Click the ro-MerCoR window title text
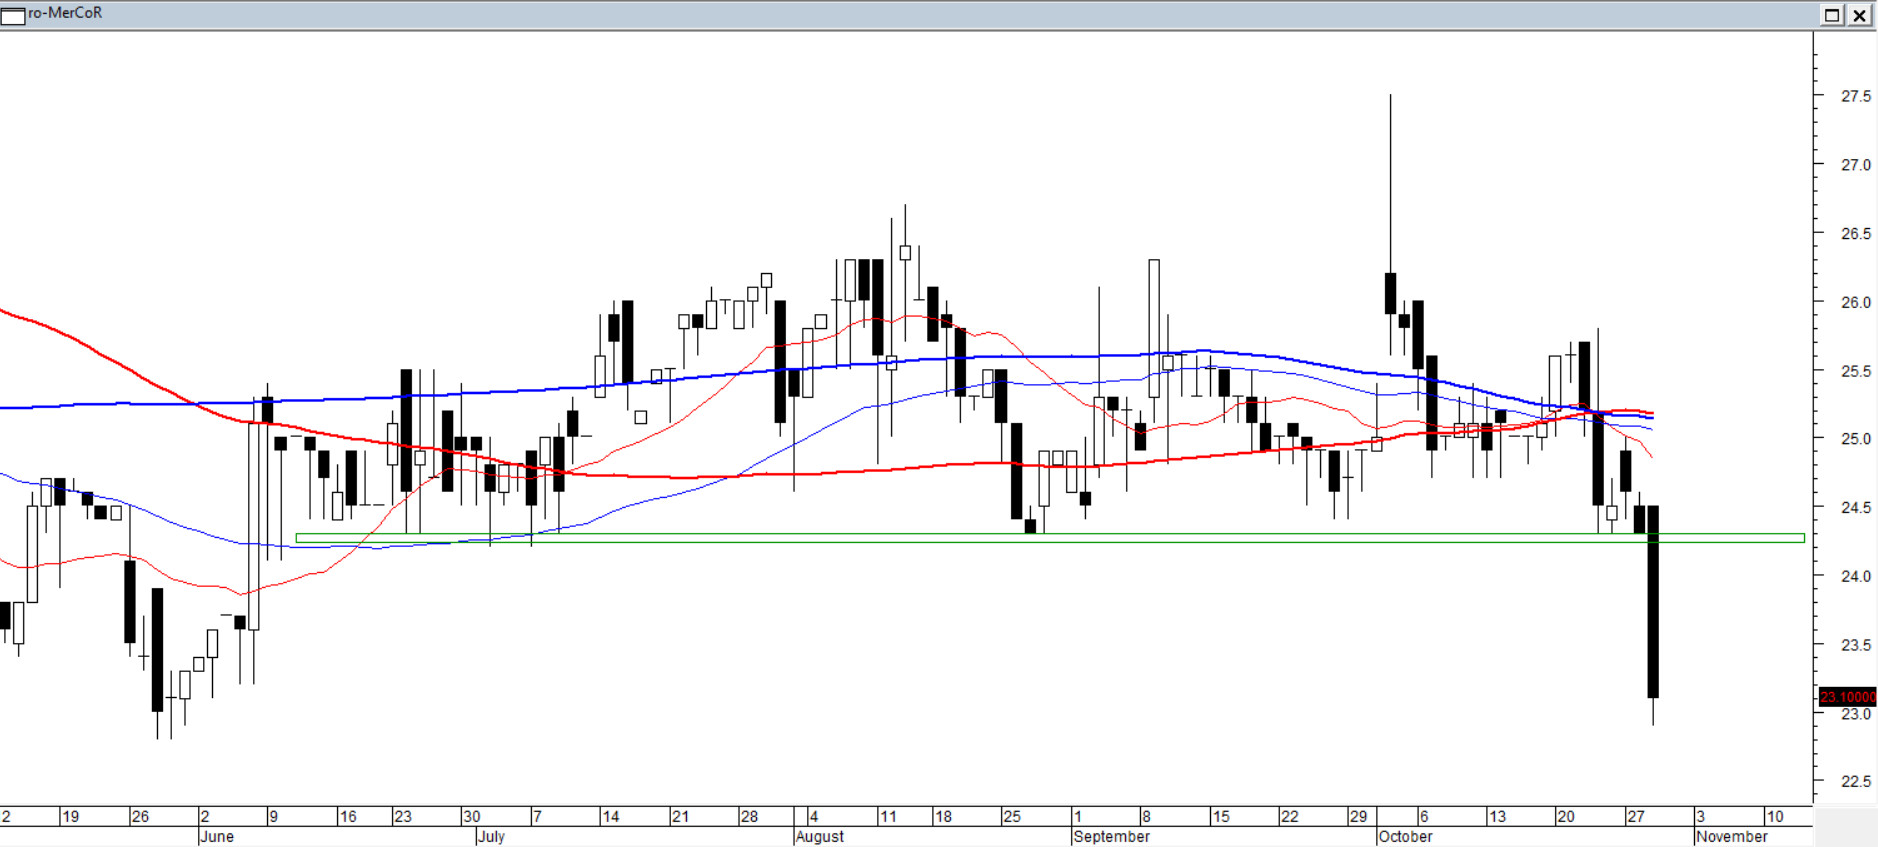Image resolution: width=1878 pixels, height=847 pixels. pyautogui.click(x=65, y=13)
